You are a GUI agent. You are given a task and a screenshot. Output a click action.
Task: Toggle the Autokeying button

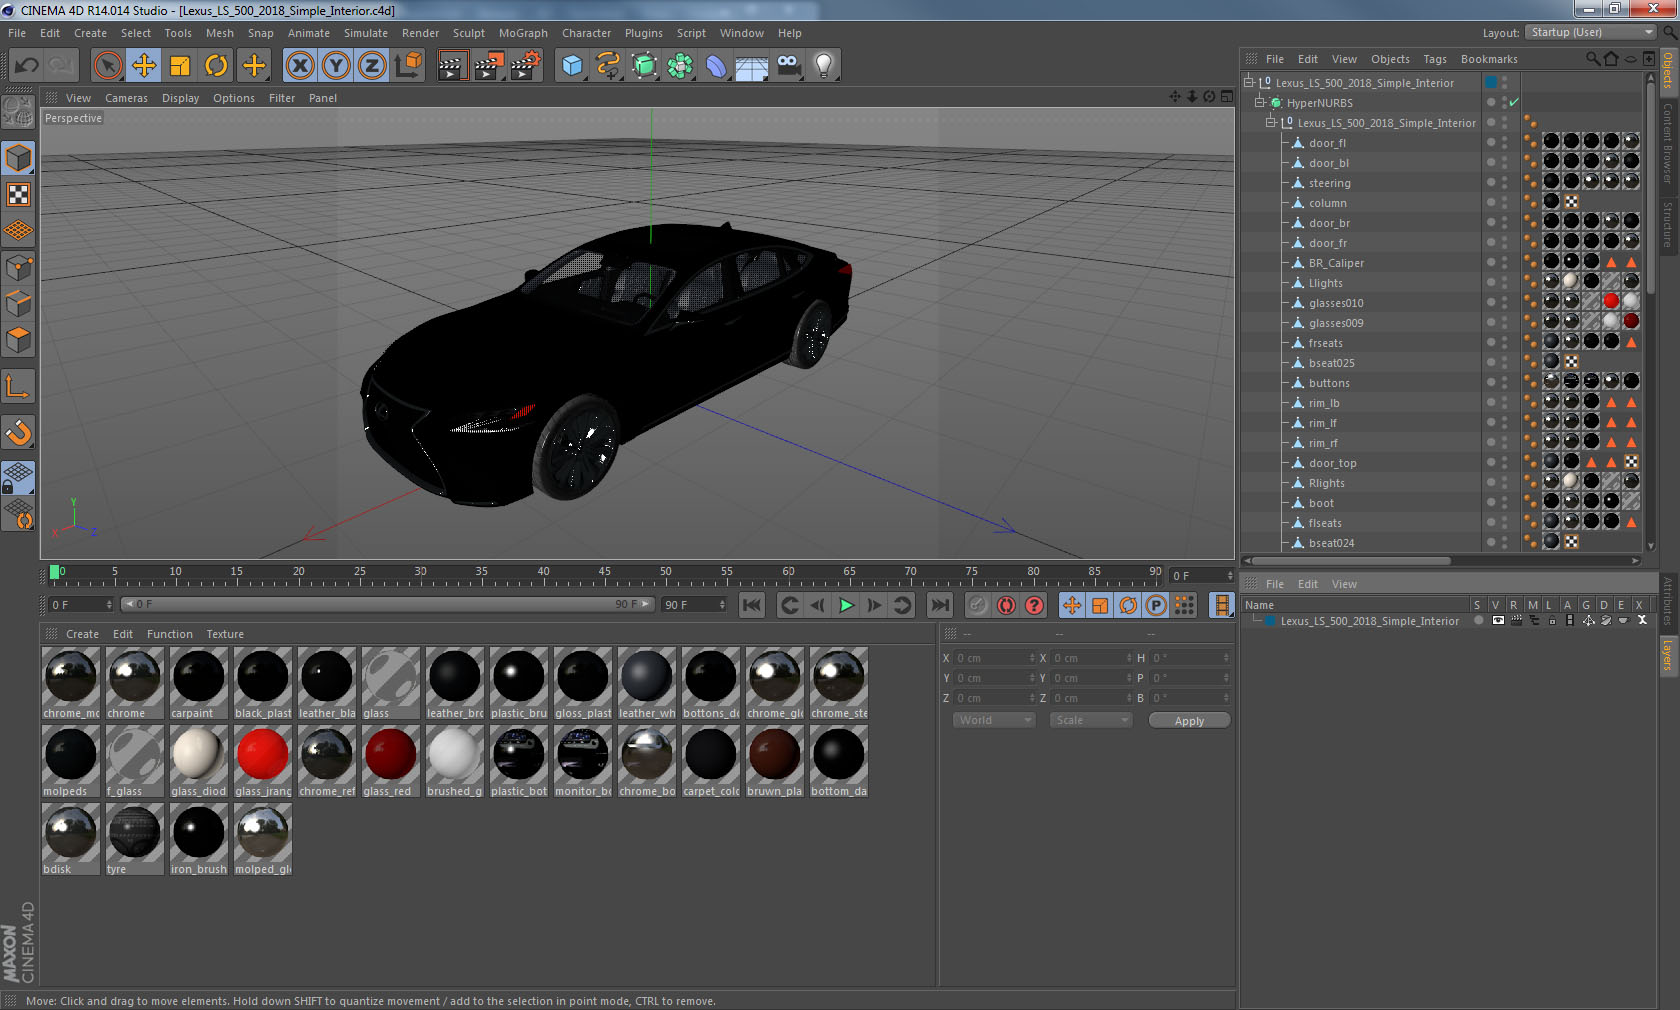[x=1006, y=605]
